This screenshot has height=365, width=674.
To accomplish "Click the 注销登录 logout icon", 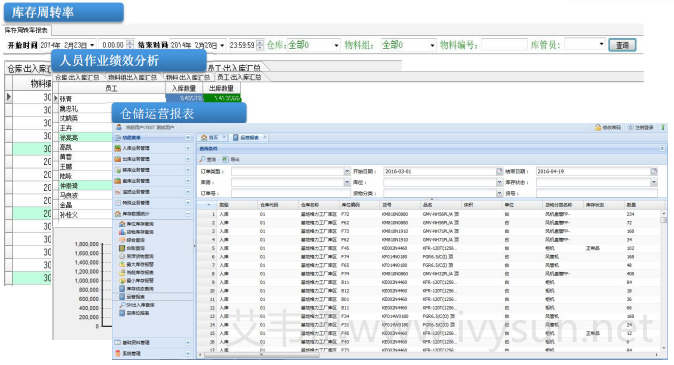I will 631,128.
